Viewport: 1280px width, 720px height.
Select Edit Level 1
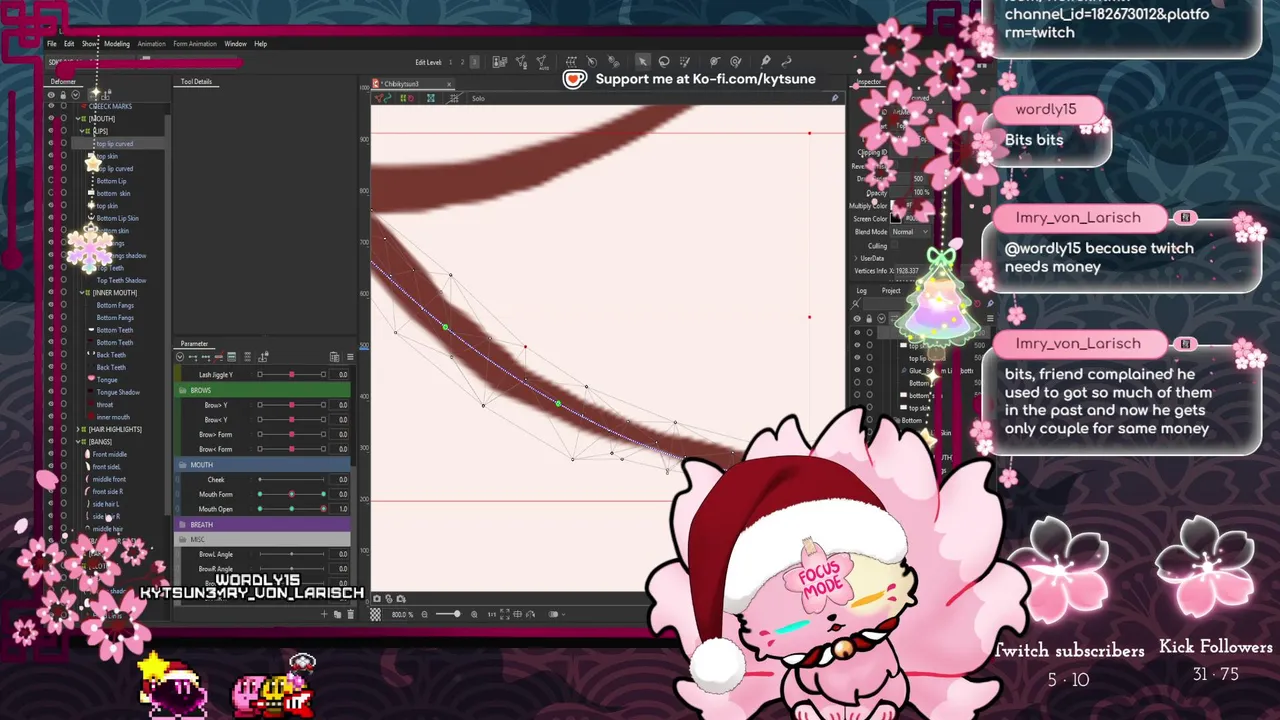[x=450, y=62]
